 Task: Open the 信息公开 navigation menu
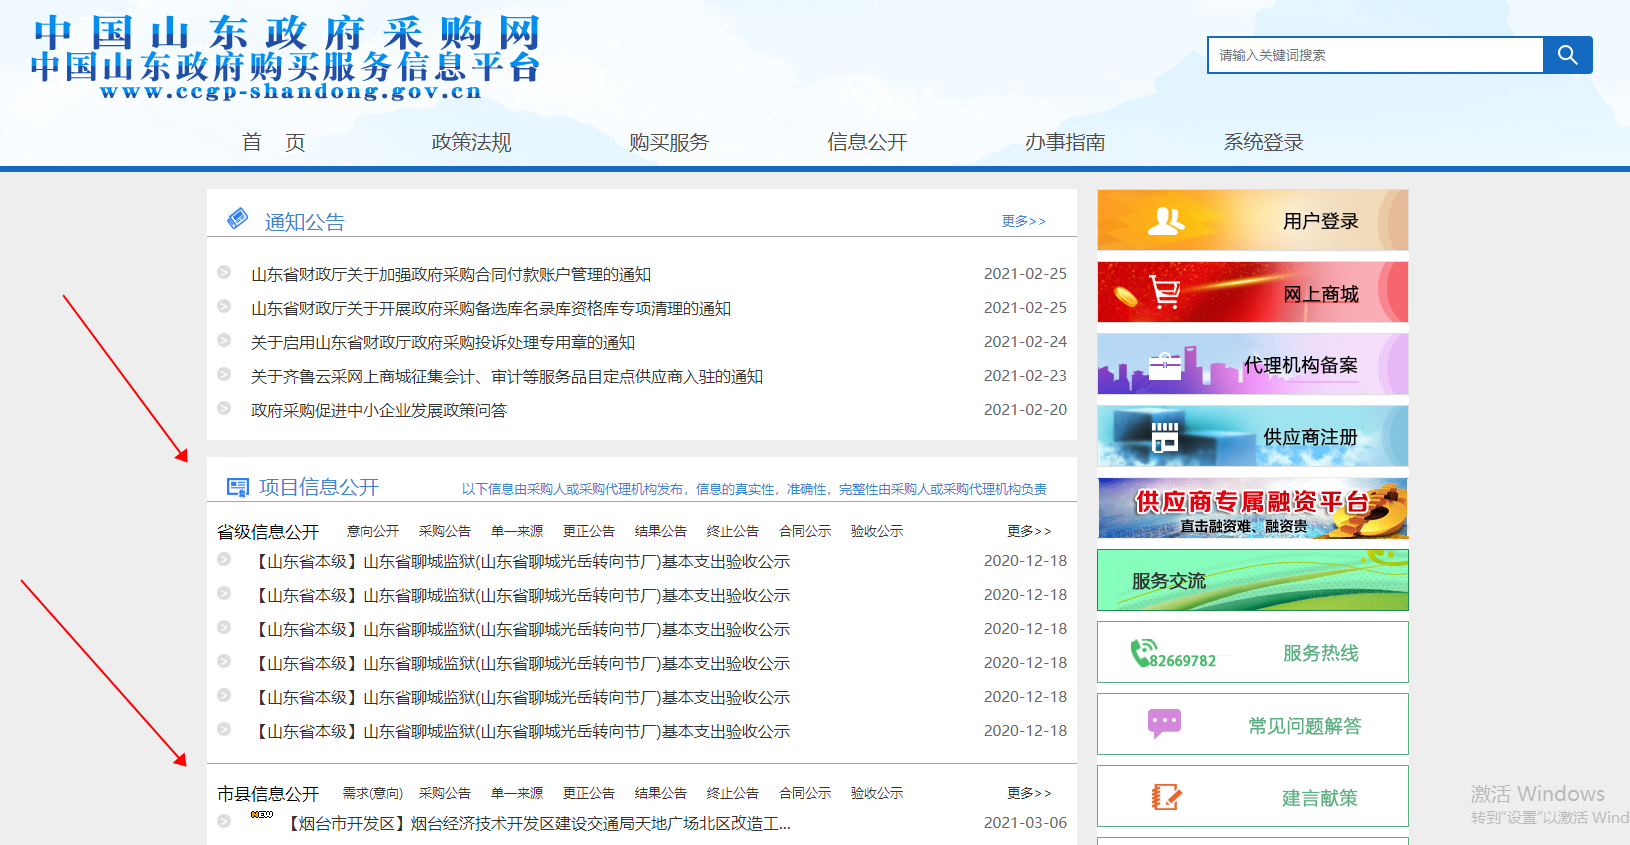click(x=867, y=142)
